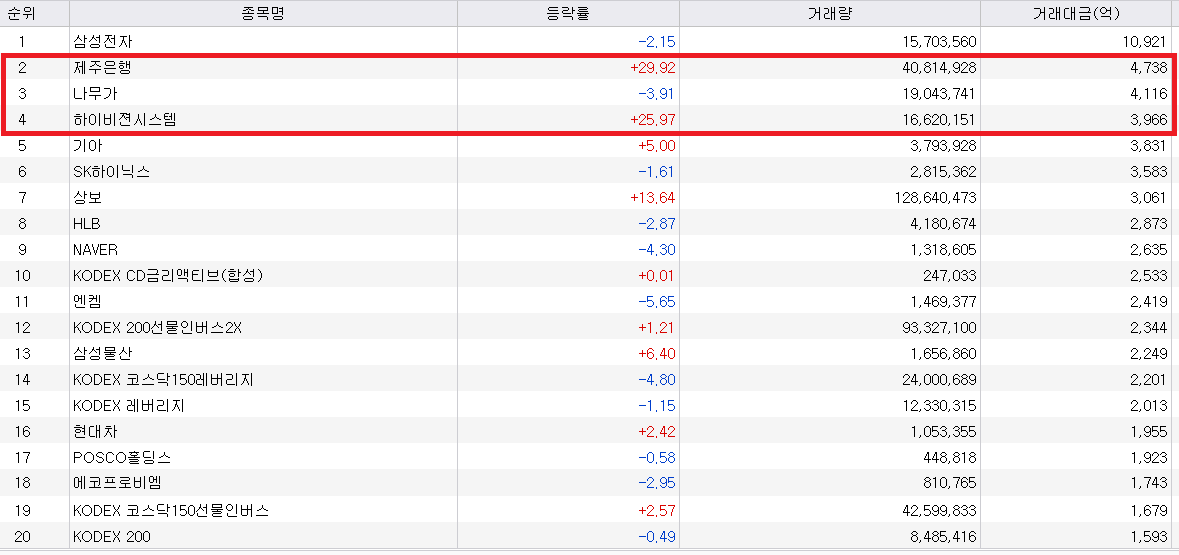This screenshot has width=1179, height=555.
Task: Click the 엔켐 stock name
Action: [88, 302]
